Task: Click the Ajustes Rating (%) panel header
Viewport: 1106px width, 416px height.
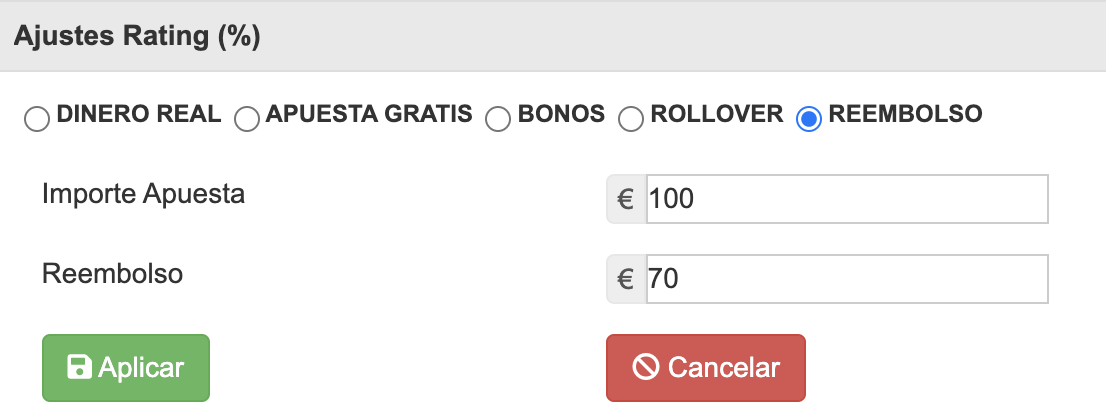Action: [x=137, y=37]
